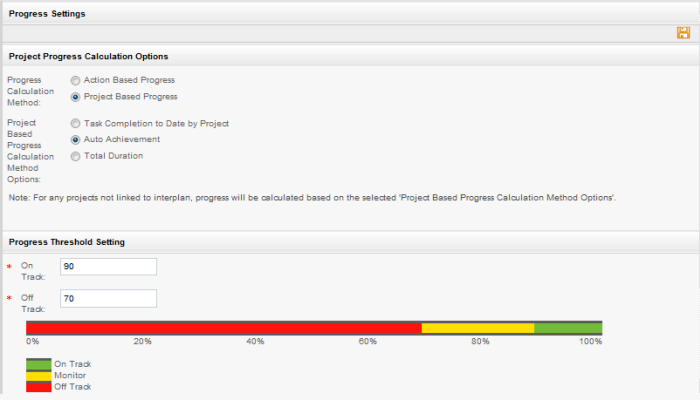Enable the Auto Achievement radio option
The height and width of the screenshot is (400, 700).
(x=75, y=139)
